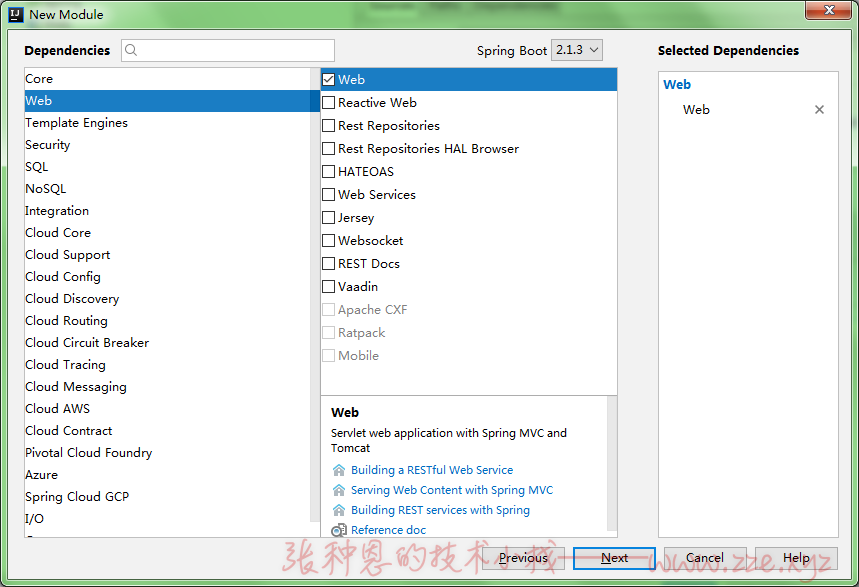Select the Cloud AWS category
The height and width of the screenshot is (587, 859).
click(168, 409)
